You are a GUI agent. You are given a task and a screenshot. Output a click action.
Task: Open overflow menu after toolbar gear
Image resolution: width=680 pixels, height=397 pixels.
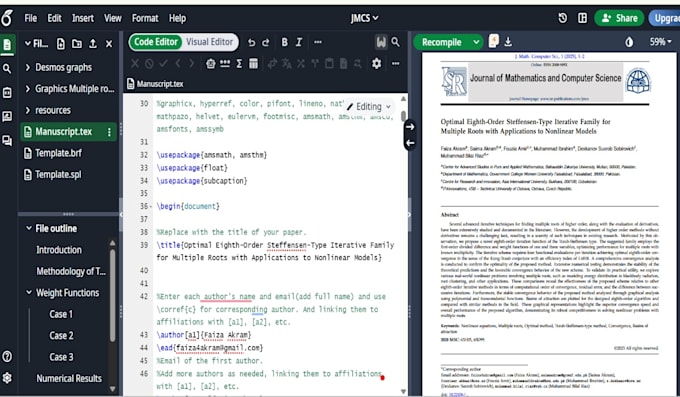pyautogui.click(x=396, y=63)
